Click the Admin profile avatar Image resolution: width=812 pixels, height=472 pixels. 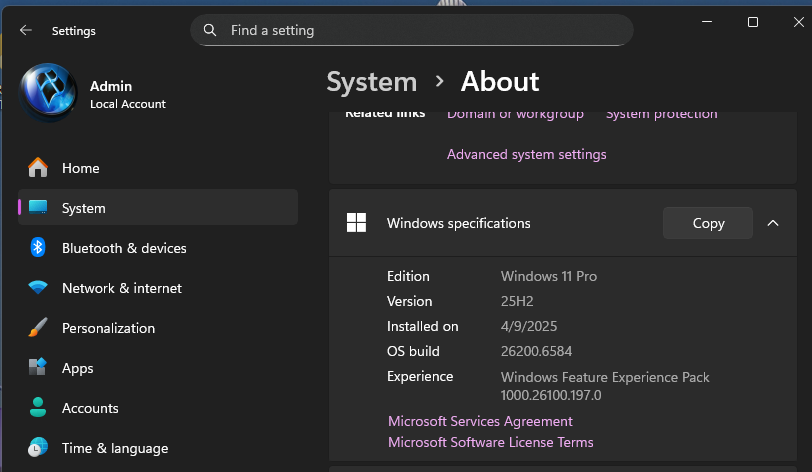point(48,93)
